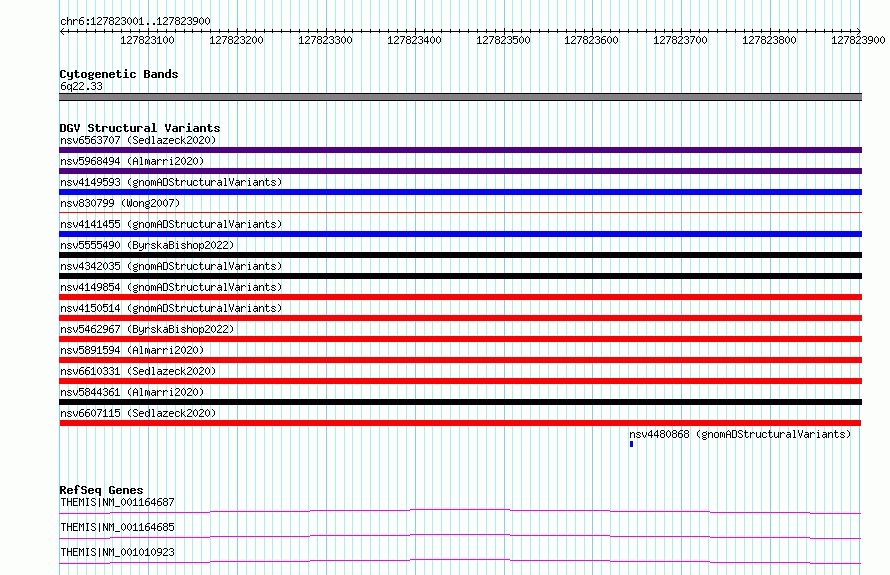The image size is (890, 575).
Task: Click the black bar for nsv4342035
Action: tap(460, 276)
